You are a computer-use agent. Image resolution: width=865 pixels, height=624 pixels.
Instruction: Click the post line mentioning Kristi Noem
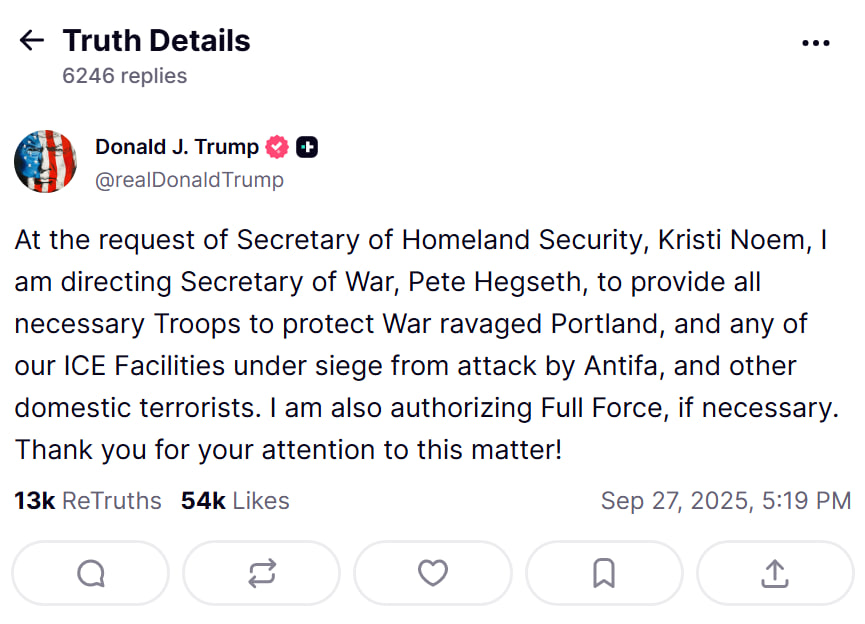[x=420, y=240]
